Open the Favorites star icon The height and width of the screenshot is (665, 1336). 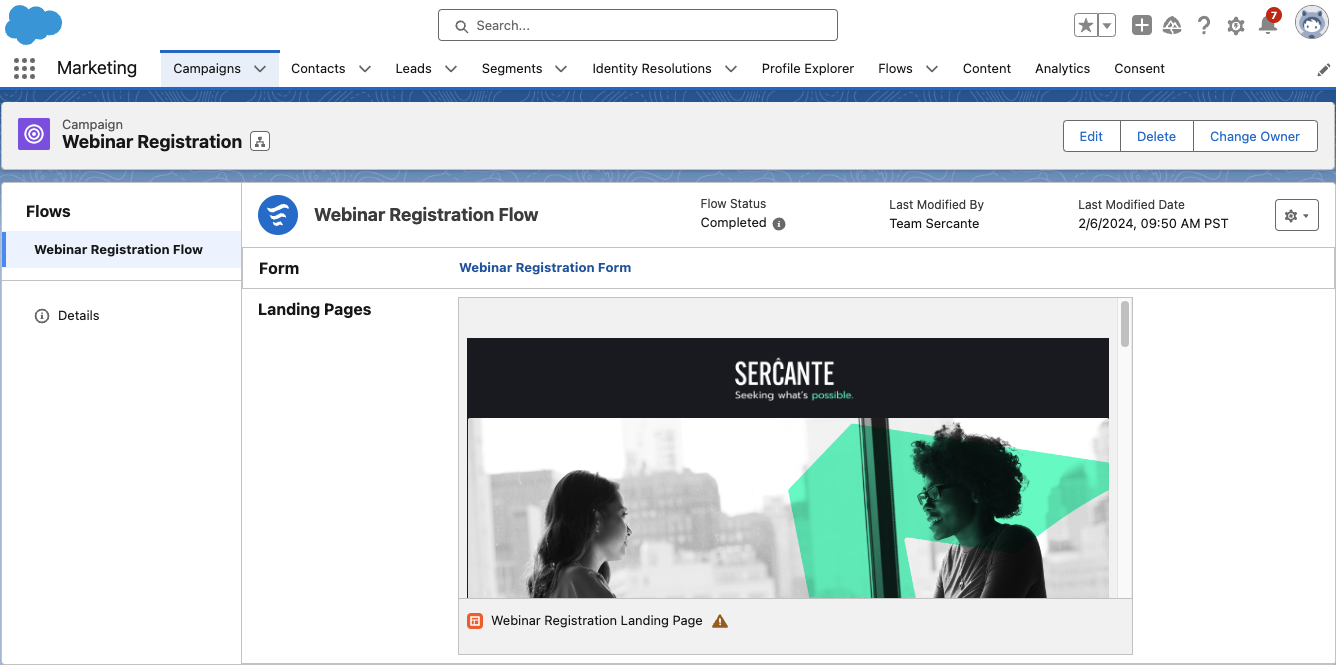[x=1085, y=26]
